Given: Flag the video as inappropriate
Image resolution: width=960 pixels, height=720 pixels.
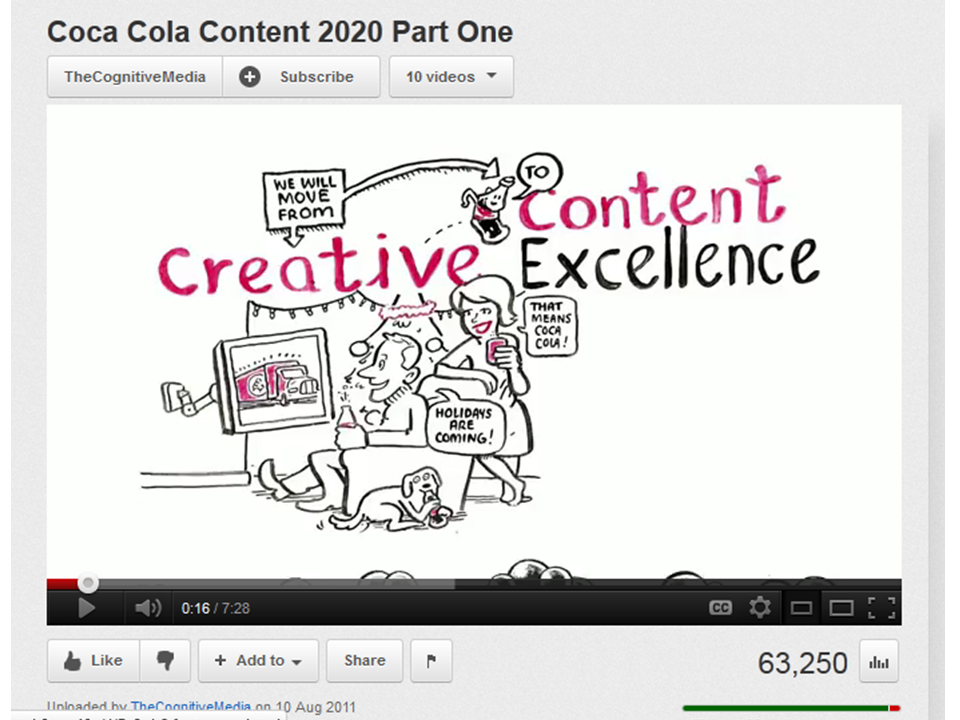Looking at the screenshot, I should point(431,661).
